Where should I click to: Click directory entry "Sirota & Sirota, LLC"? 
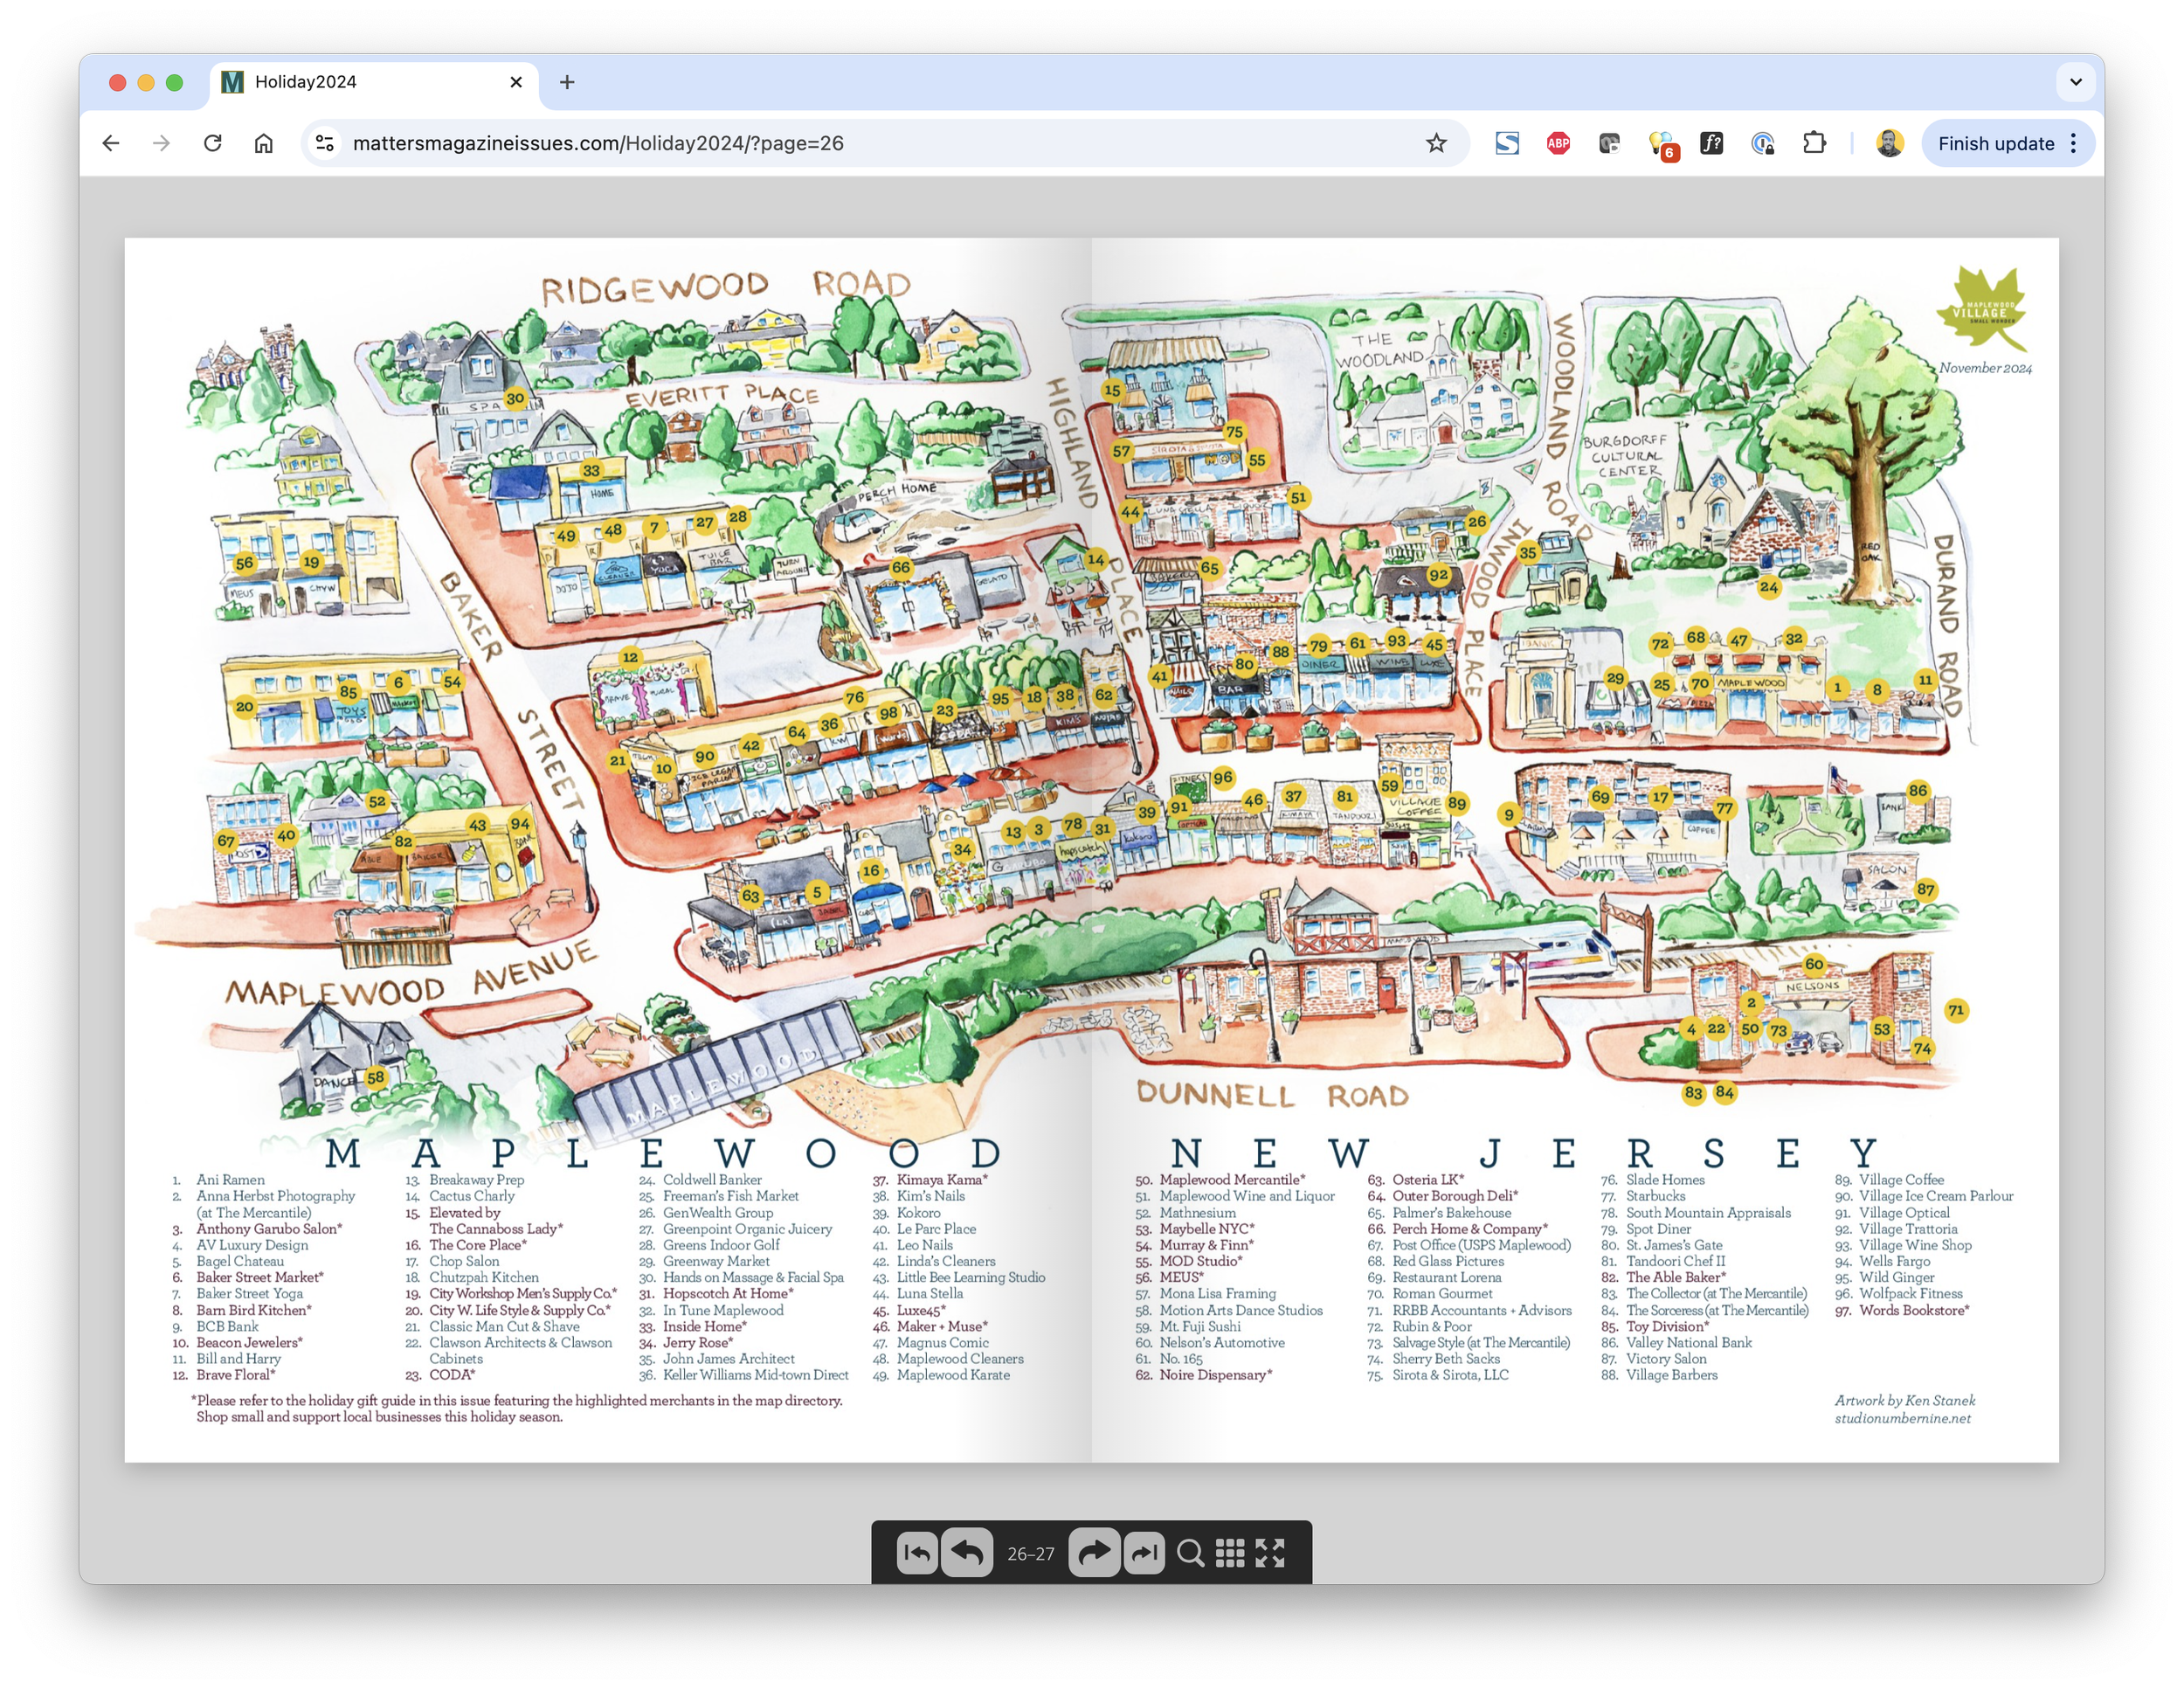click(x=1450, y=1375)
